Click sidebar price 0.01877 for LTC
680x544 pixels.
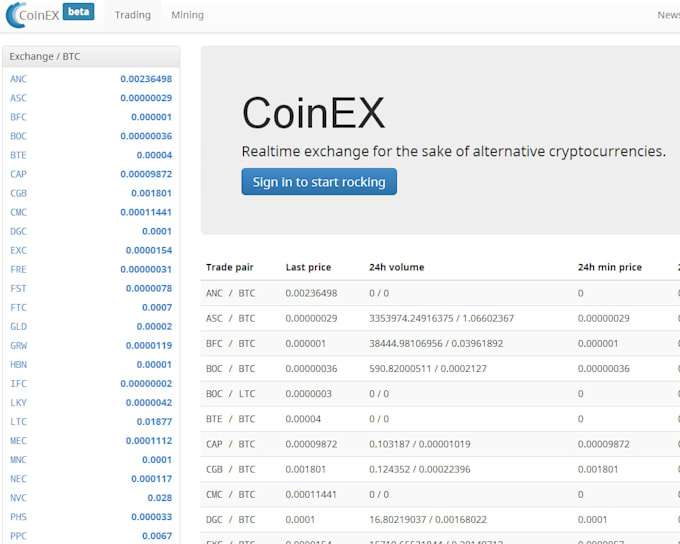click(154, 422)
